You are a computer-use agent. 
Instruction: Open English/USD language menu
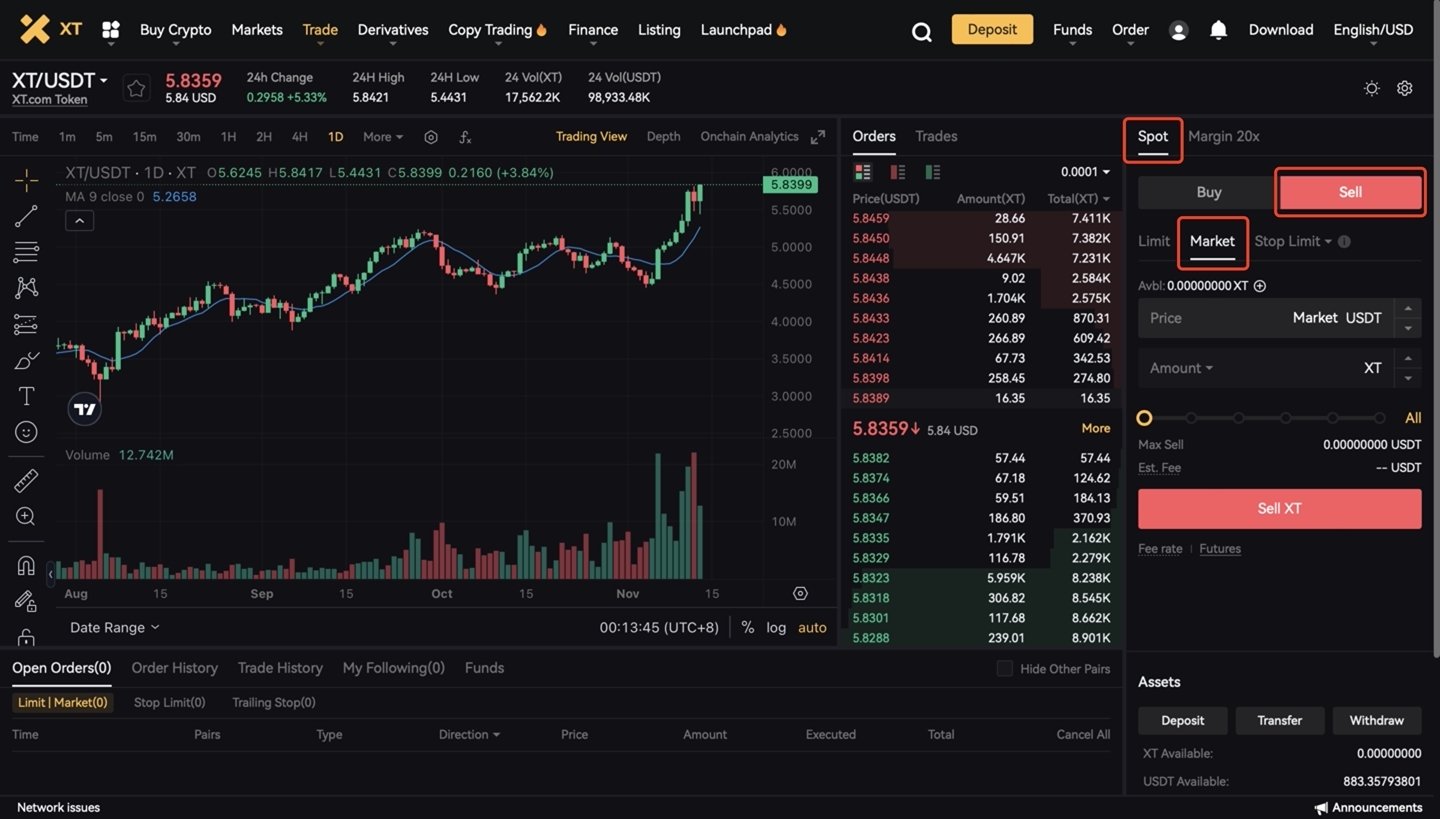click(1373, 30)
